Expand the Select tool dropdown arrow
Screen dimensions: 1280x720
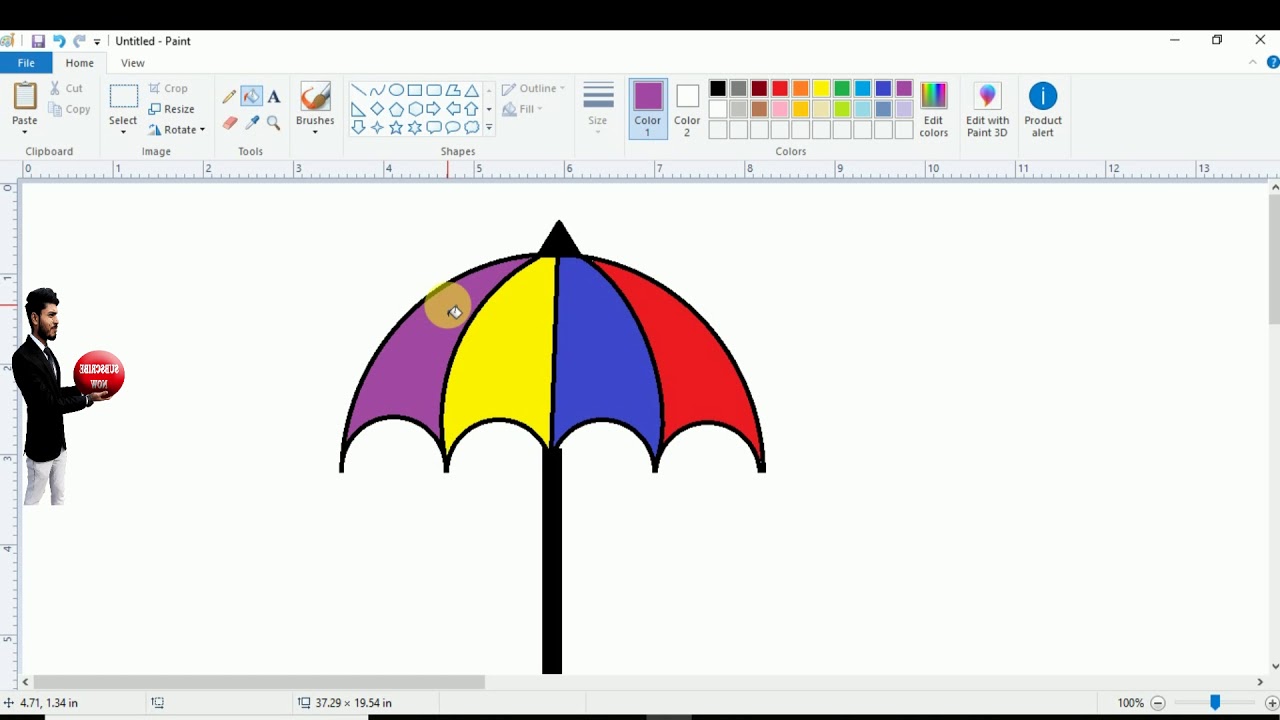click(x=123, y=131)
